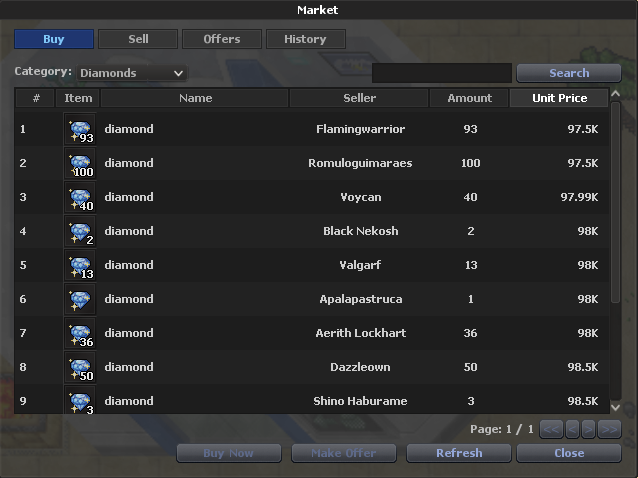This screenshot has height=478, width=638.
Task: Select Aerith Lockhart's diamond icon
Action: pyautogui.click(x=79, y=334)
